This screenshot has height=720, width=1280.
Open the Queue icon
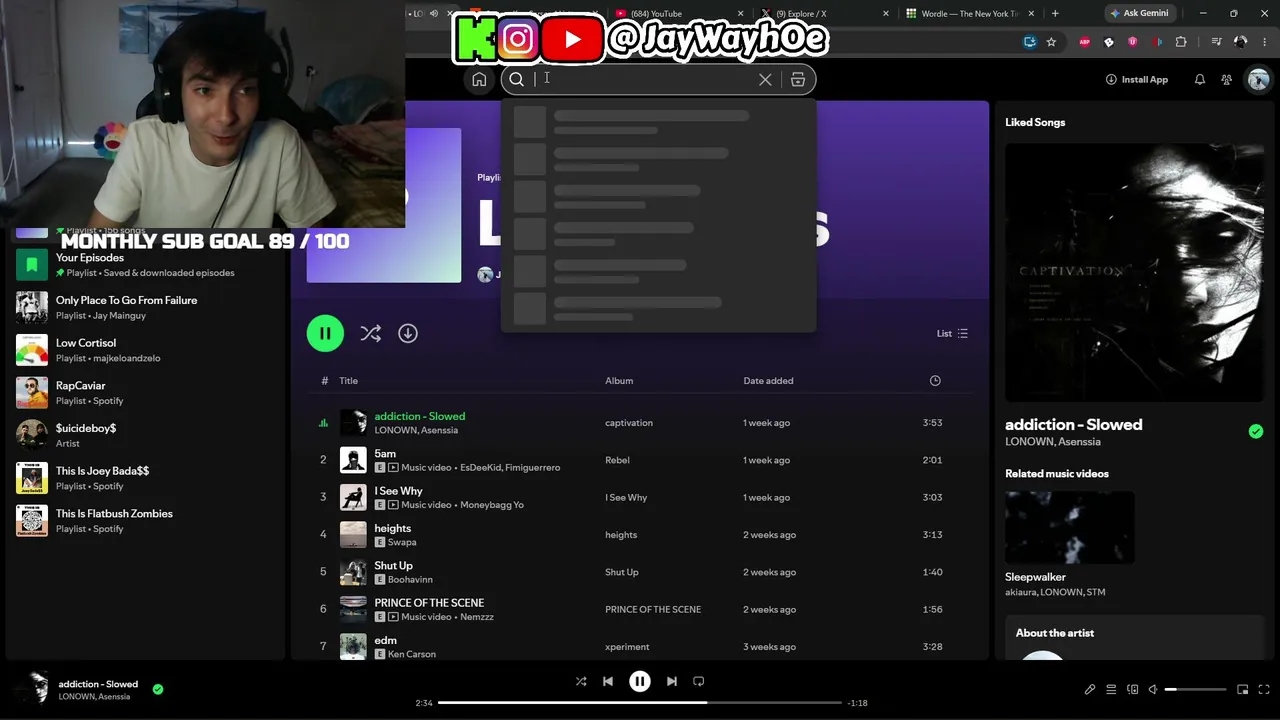pos(1111,689)
